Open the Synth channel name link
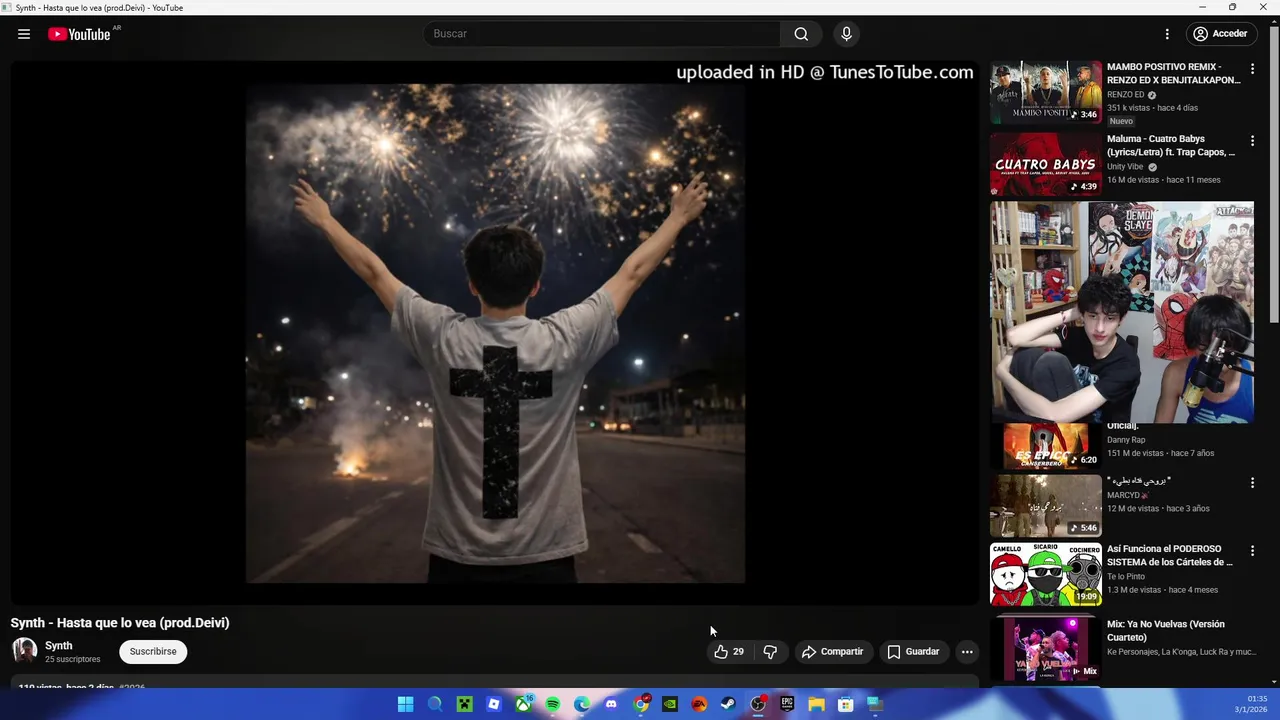Viewport: 1280px width, 720px height. point(59,646)
